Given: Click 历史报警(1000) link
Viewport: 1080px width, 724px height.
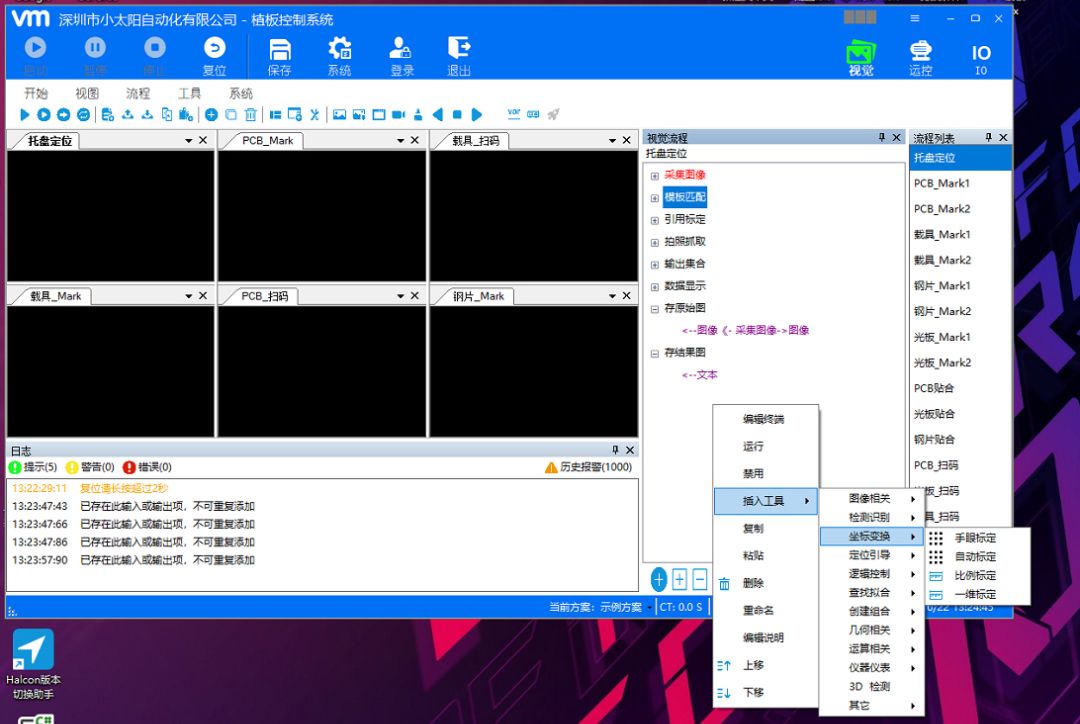Looking at the screenshot, I should [588, 467].
